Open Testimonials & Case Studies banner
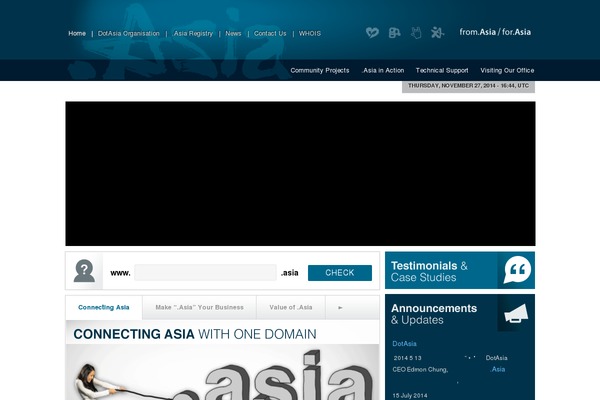The image size is (600, 400). 460,270
